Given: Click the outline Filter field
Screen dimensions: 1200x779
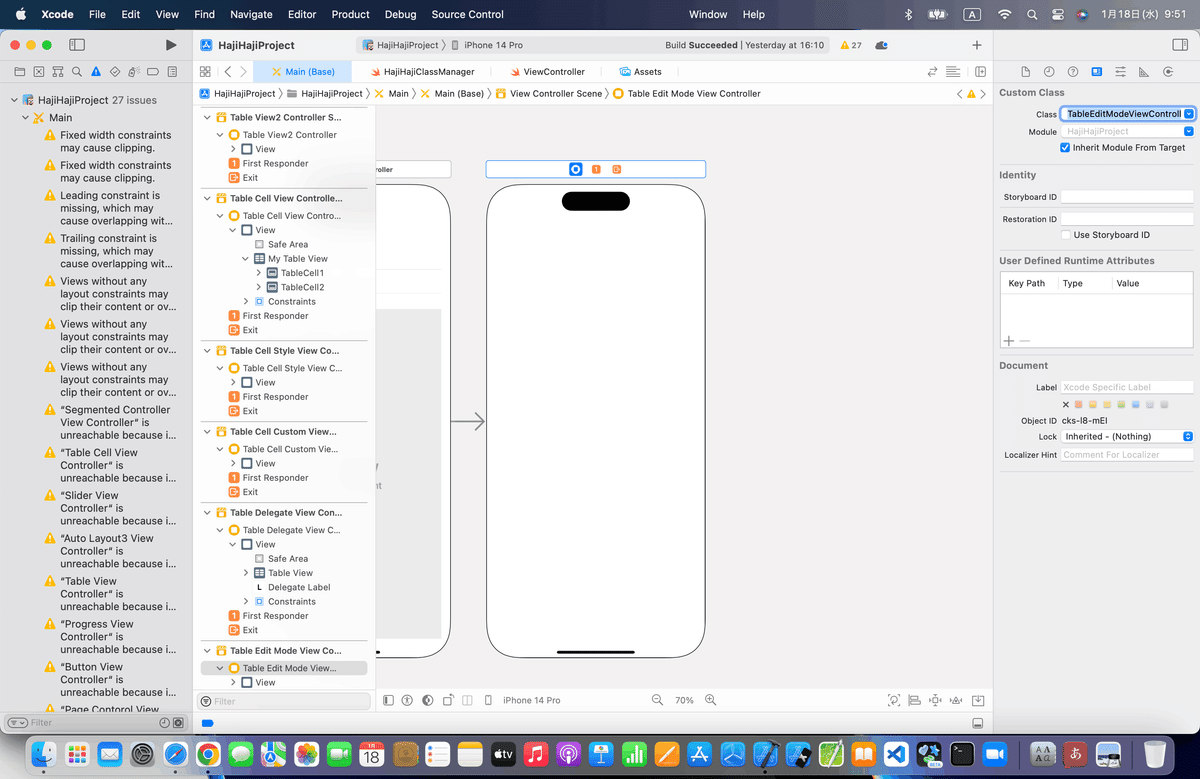Looking at the screenshot, I should (x=282, y=701).
